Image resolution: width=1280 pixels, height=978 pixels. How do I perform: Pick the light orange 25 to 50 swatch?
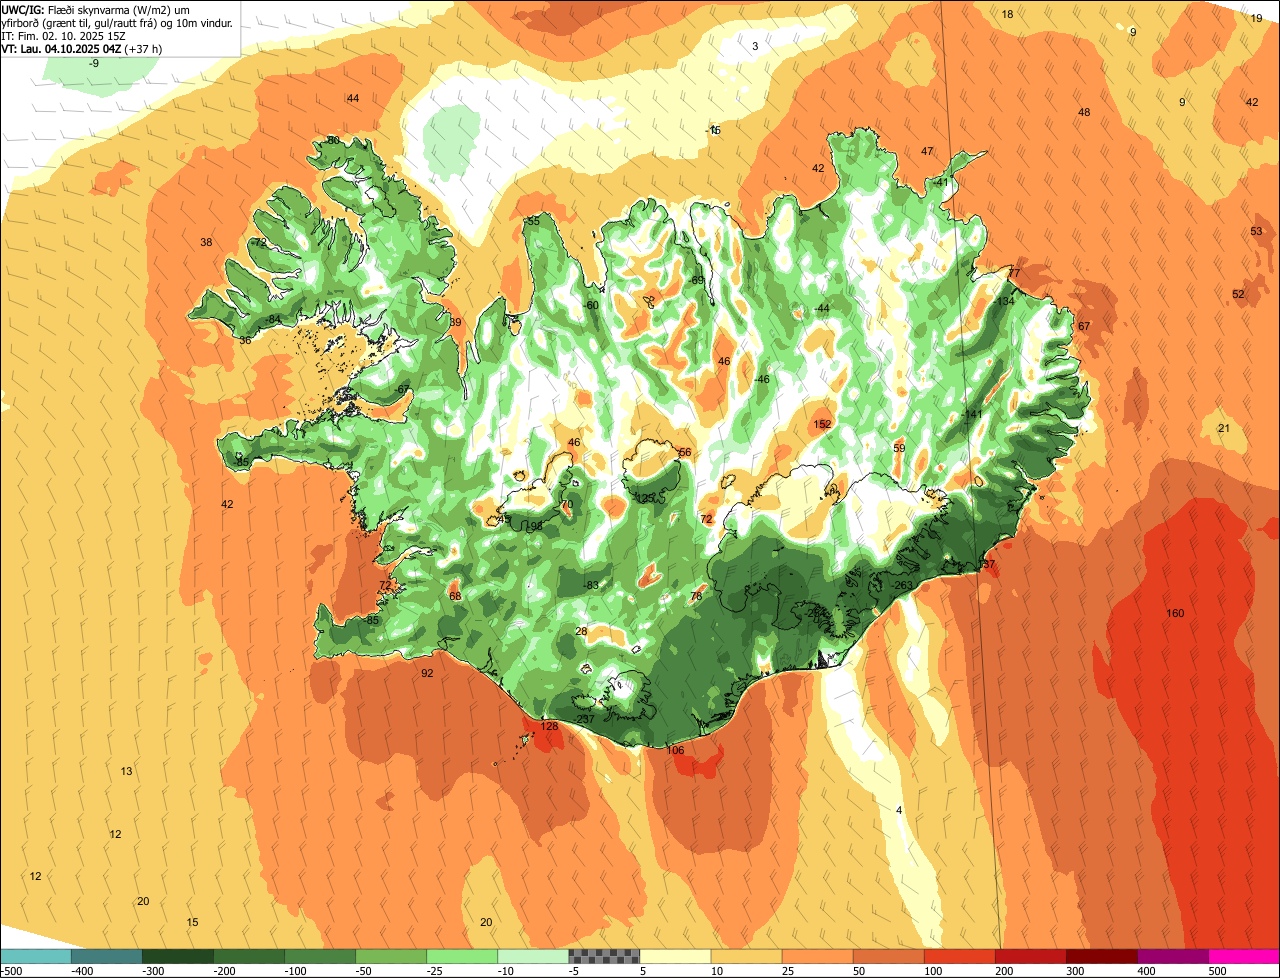click(x=816, y=956)
